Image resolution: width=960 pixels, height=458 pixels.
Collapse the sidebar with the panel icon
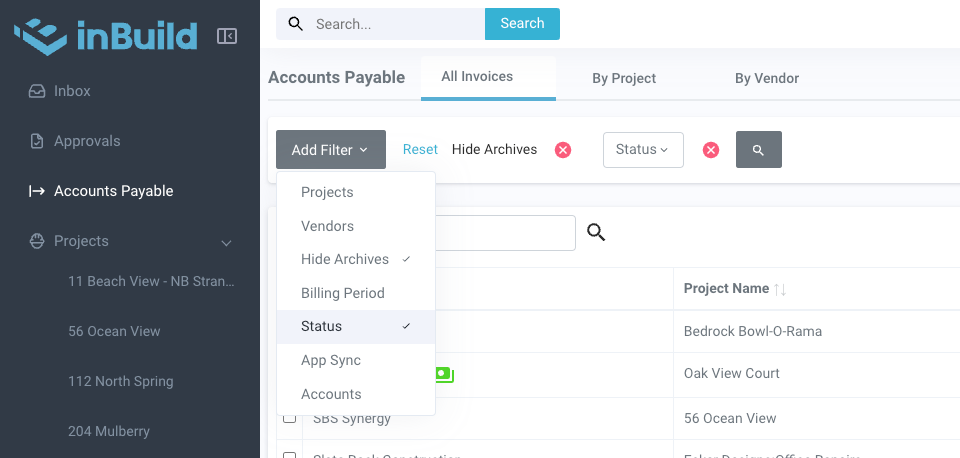point(227,36)
